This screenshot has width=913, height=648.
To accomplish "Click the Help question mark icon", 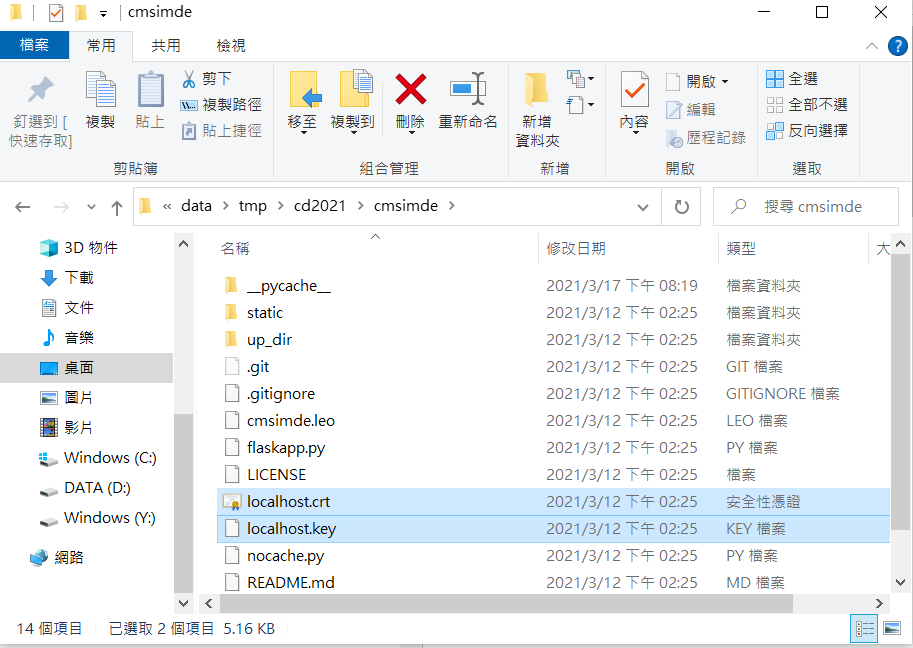I will 897,46.
